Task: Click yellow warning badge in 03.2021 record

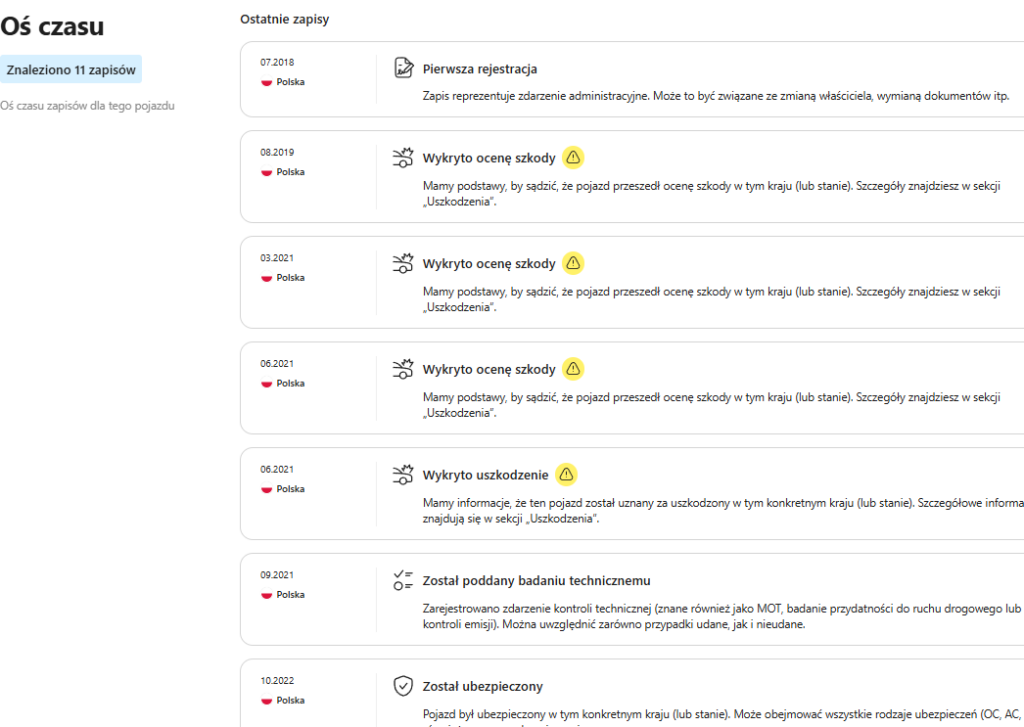Action: pos(573,263)
